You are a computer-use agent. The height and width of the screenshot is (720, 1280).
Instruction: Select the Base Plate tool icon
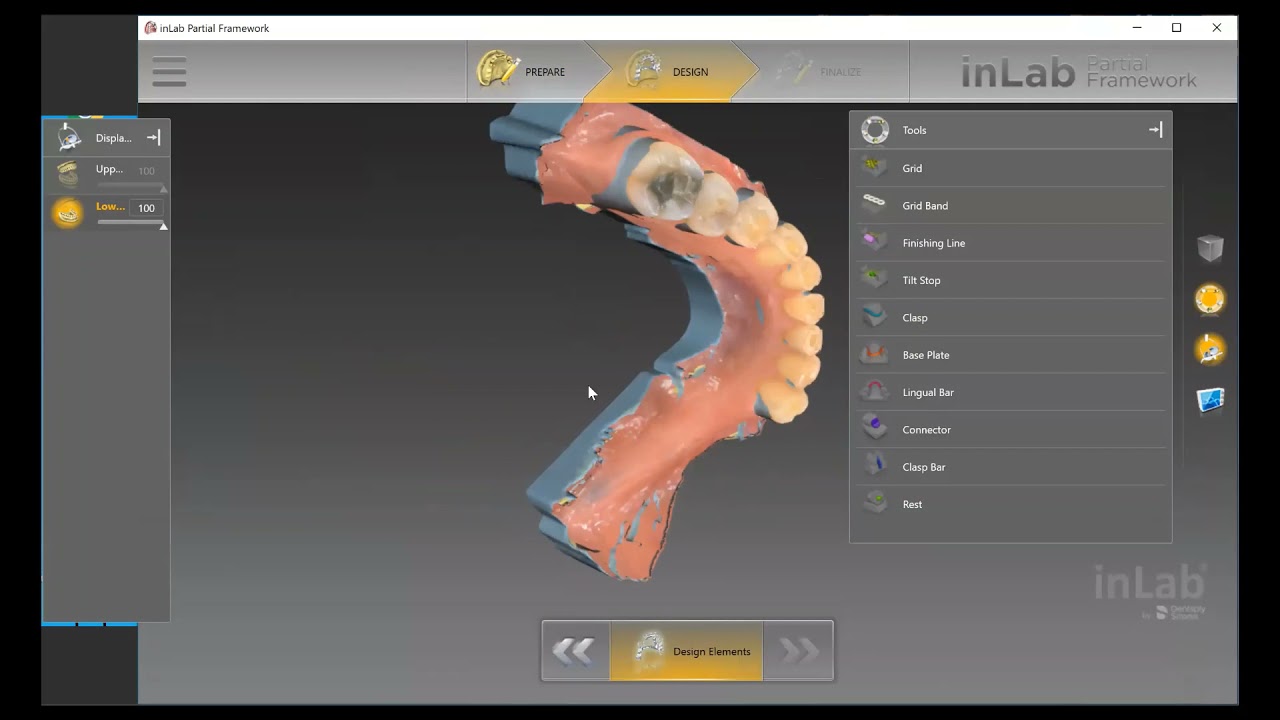[x=875, y=354]
